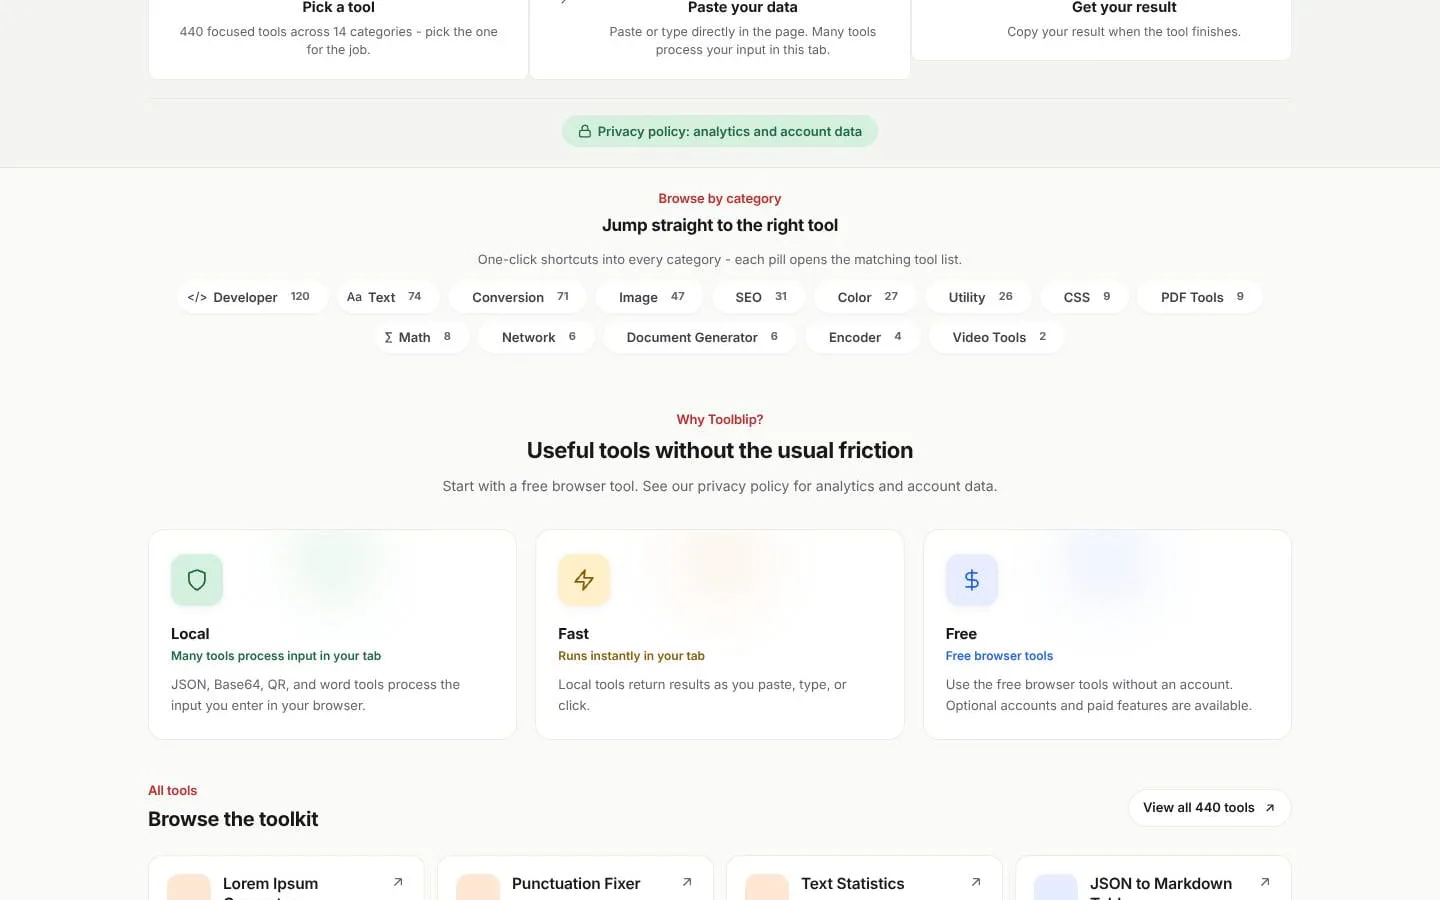Click the "Jump straight to the right tool" heading
The image size is (1440, 900).
coord(720,225)
